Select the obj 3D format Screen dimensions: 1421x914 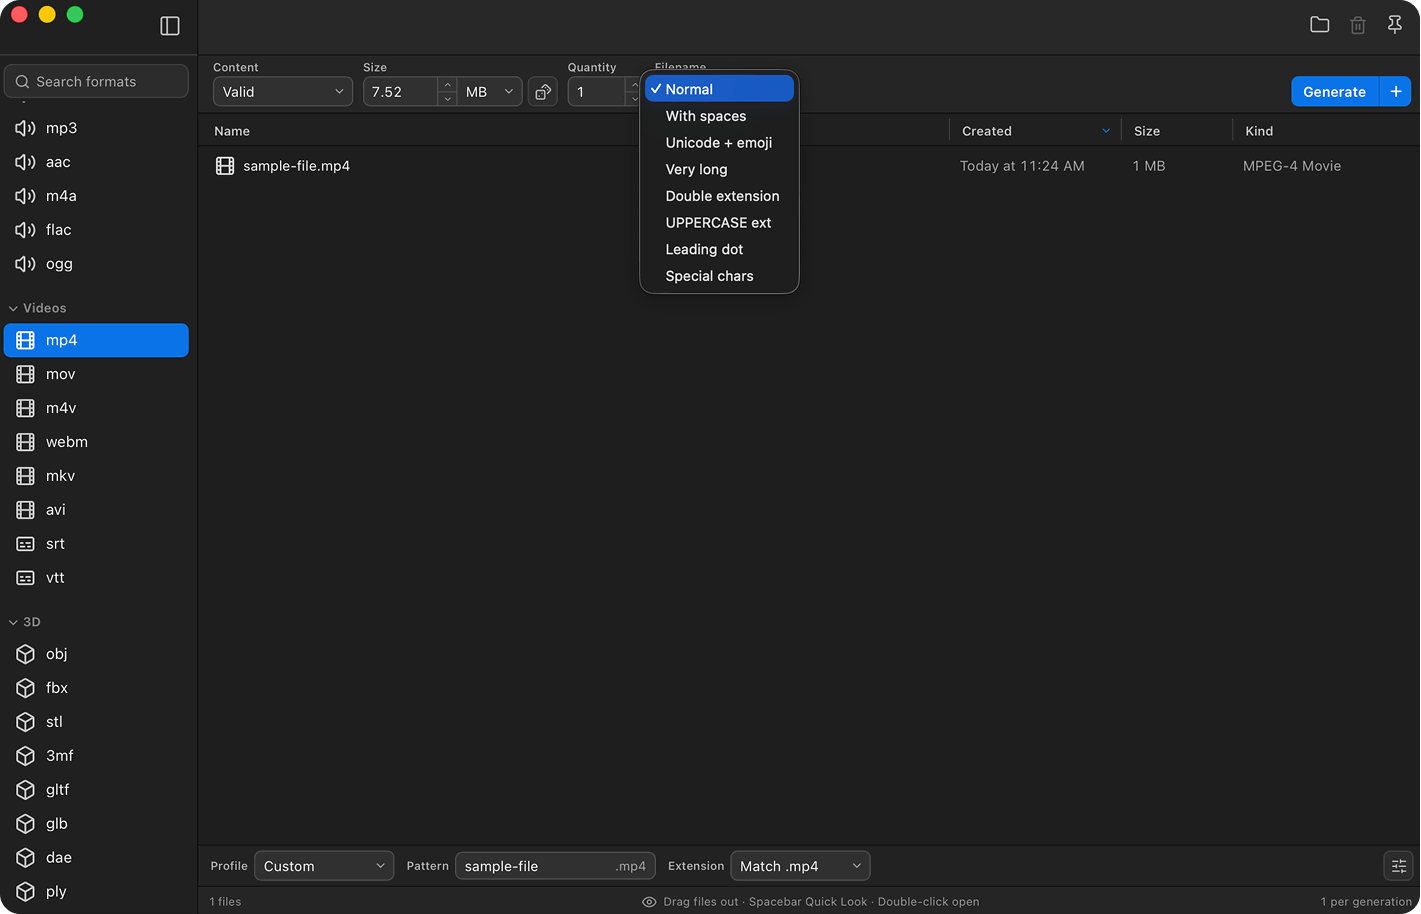click(x=96, y=654)
